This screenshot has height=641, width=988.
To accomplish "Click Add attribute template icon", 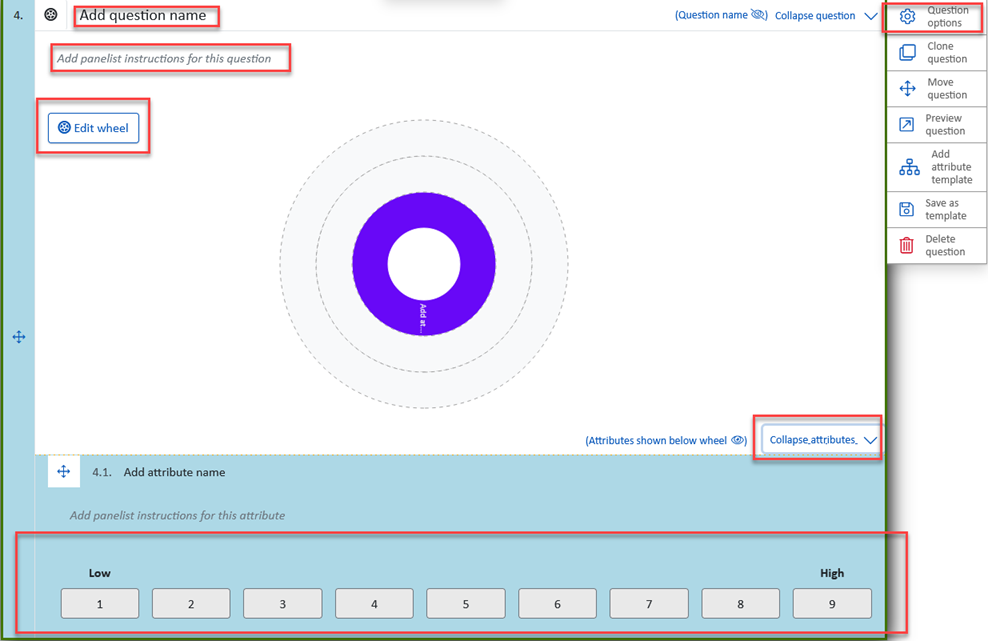I will (909, 167).
